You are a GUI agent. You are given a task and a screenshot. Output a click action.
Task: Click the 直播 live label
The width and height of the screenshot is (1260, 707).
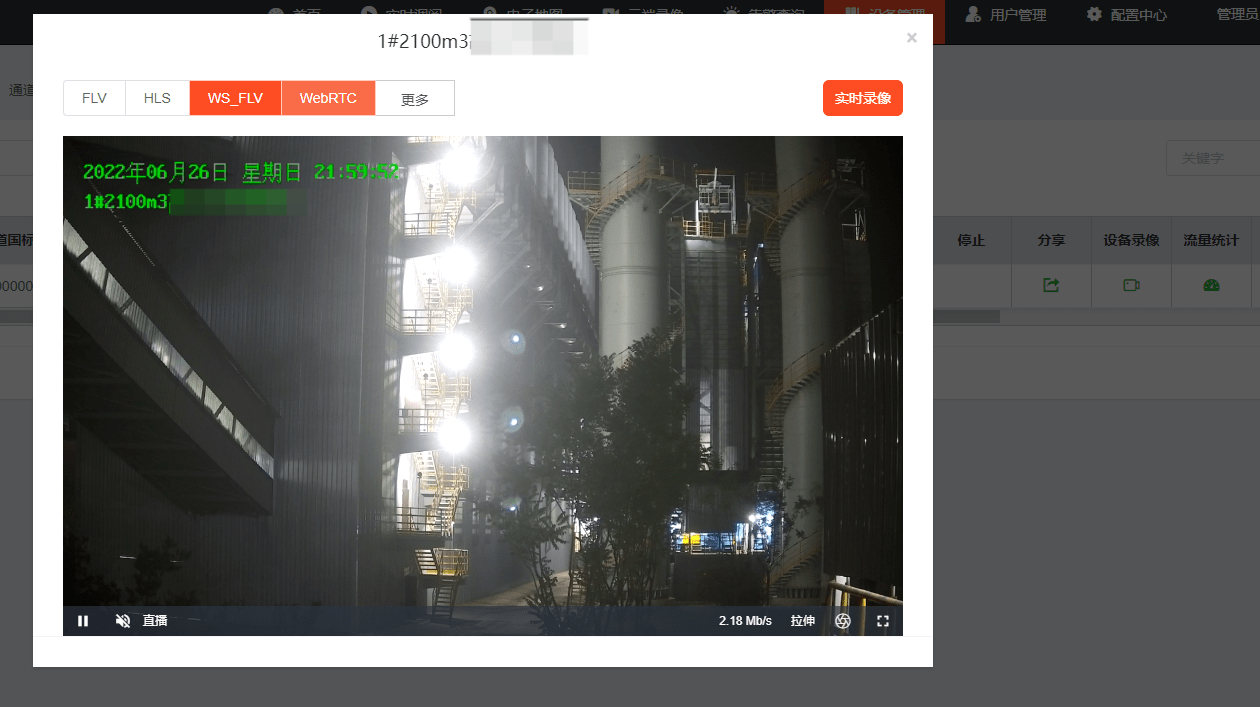pyautogui.click(x=155, y=621)
